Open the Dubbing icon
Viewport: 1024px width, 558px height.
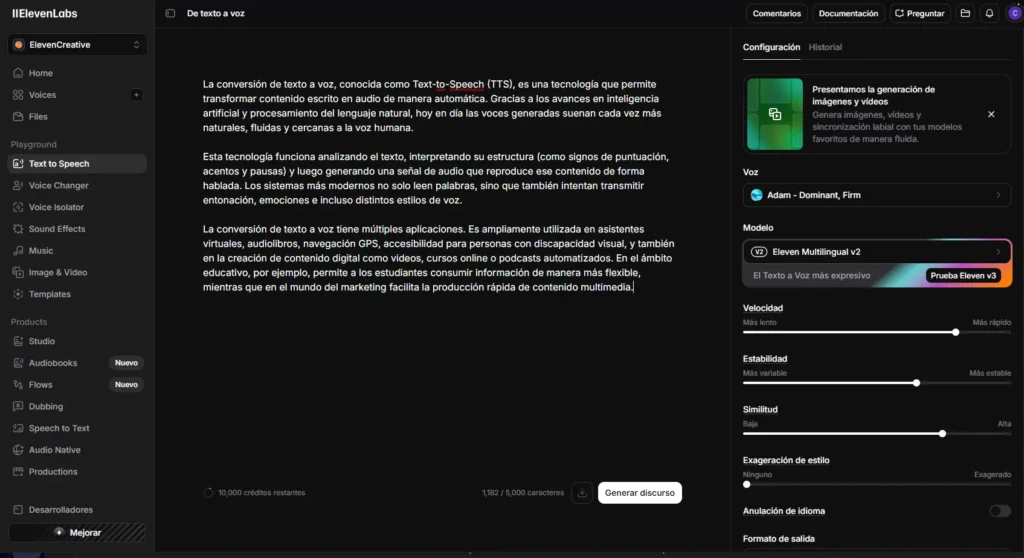[x=18, y=406]
